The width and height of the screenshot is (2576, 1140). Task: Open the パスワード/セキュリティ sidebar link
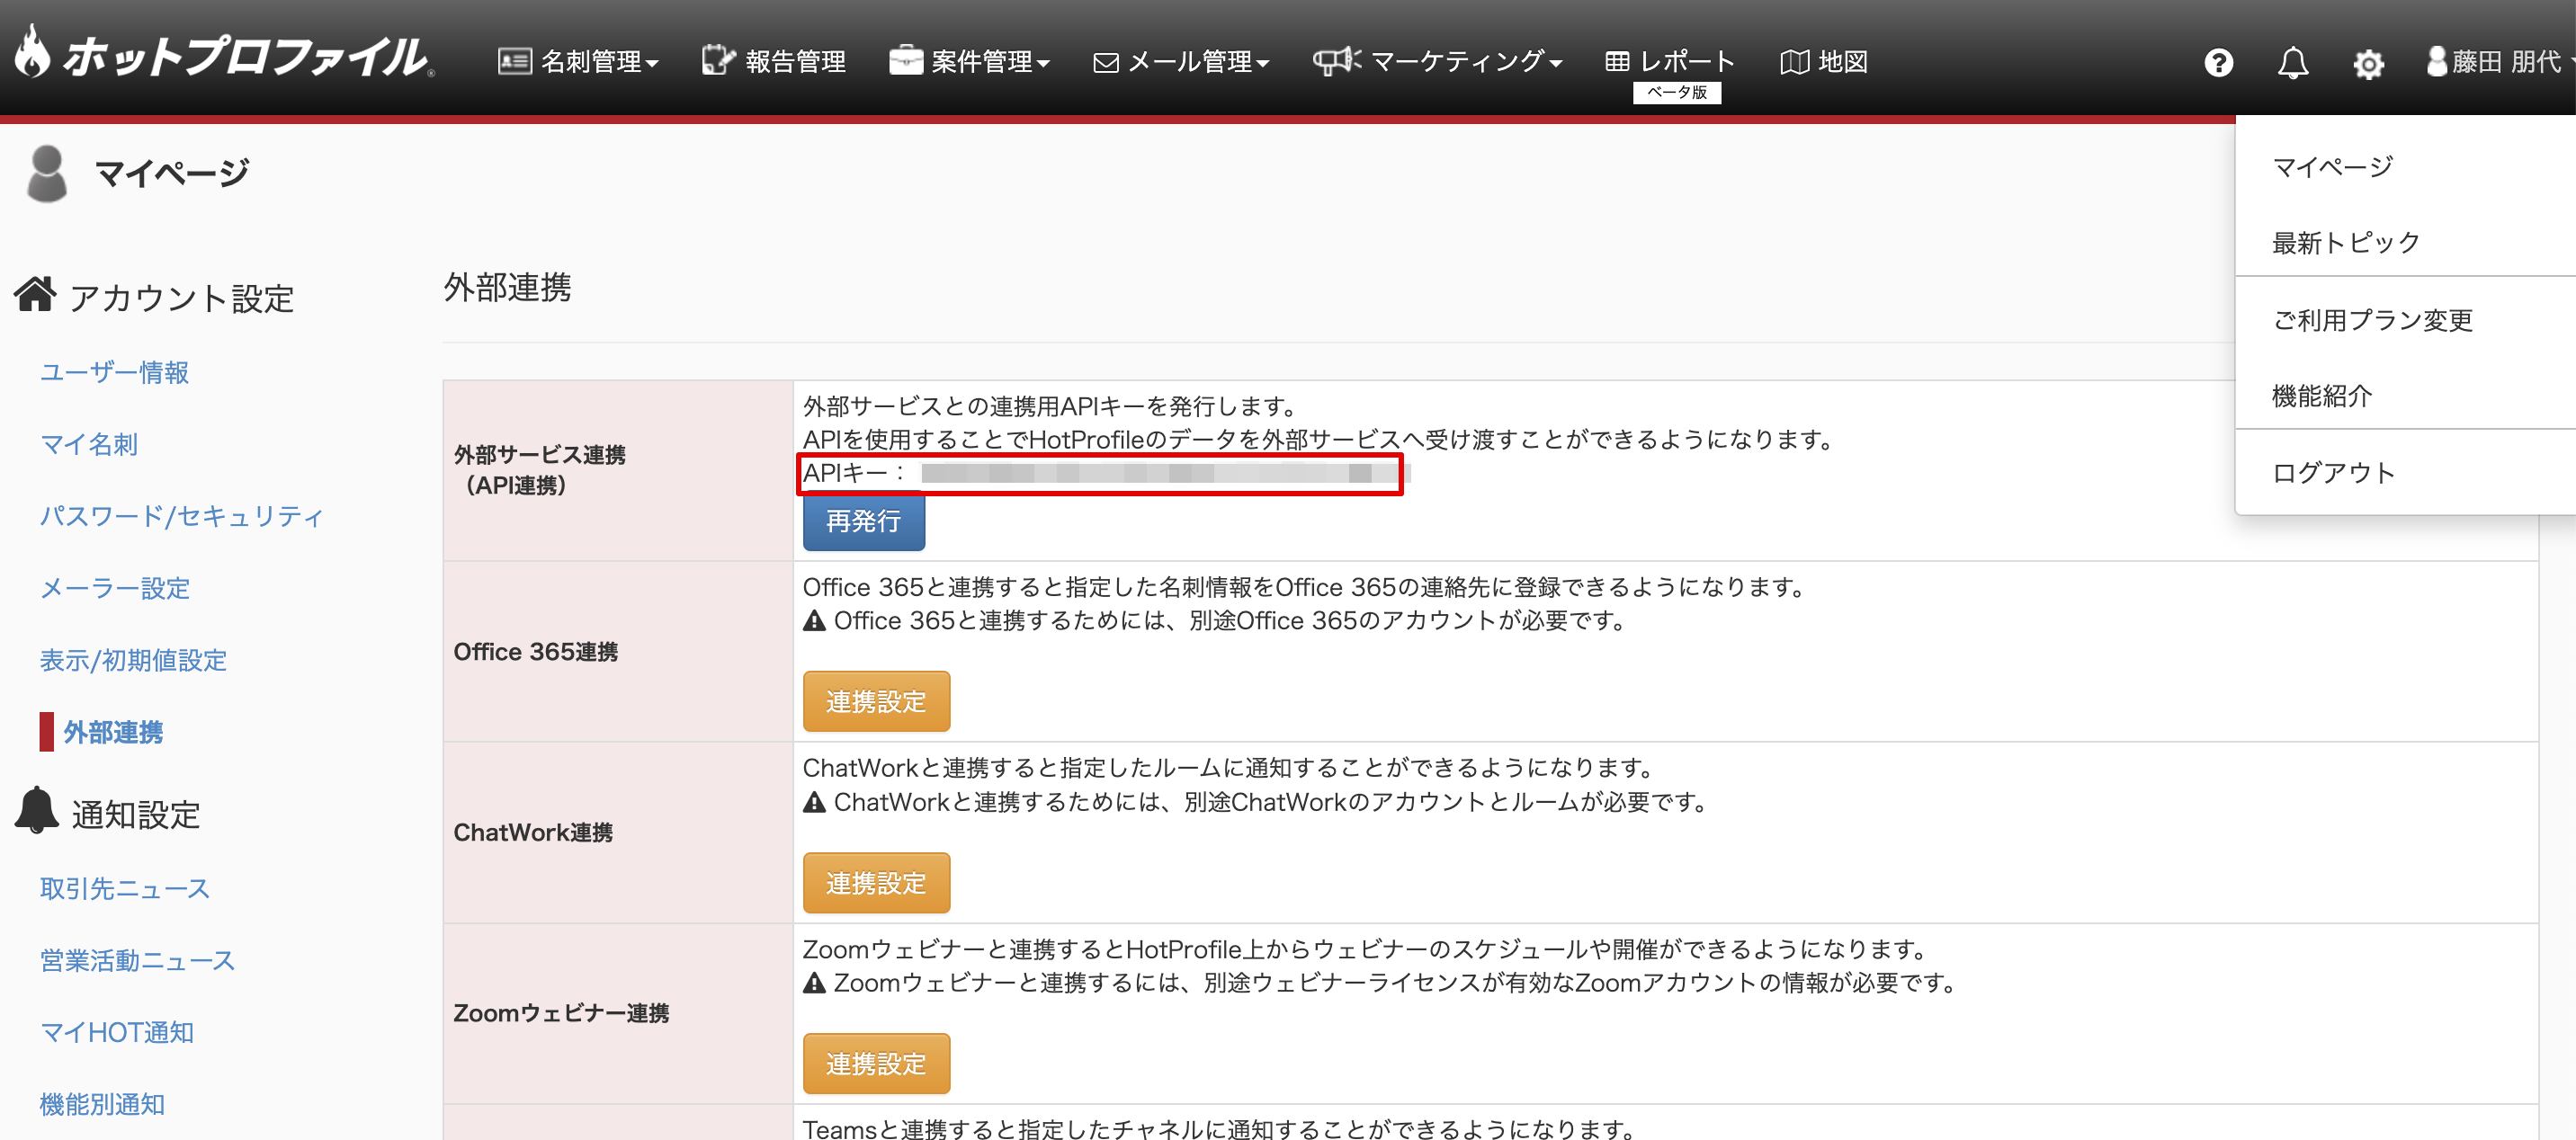tap(181, 516)
